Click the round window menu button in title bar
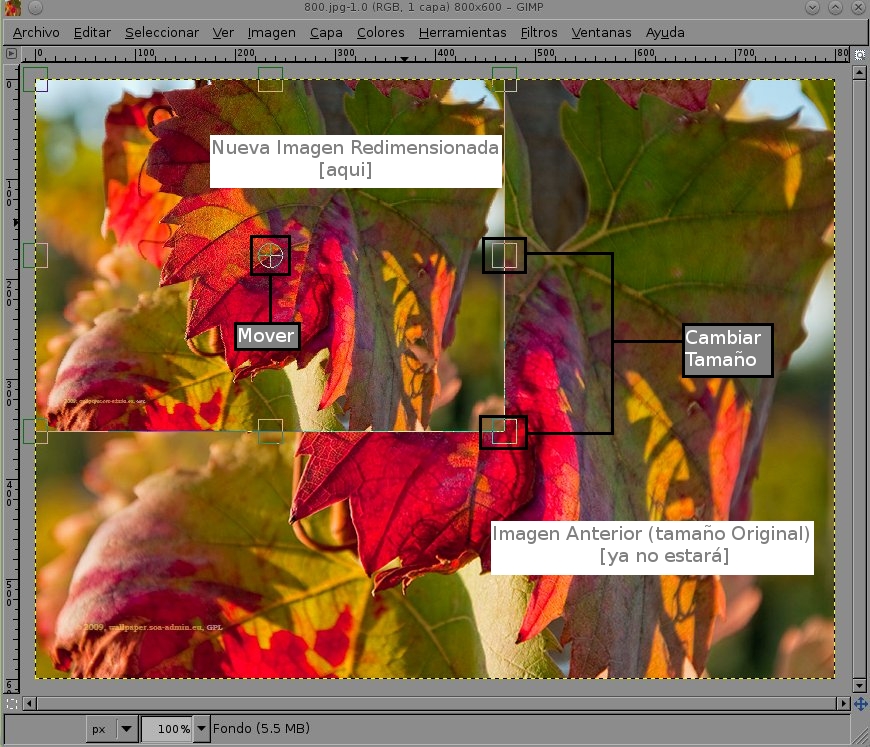The image size is (870, 747). (35, 7)
